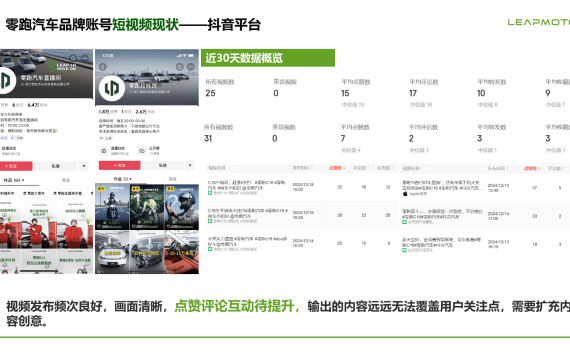Viewport: 570px width, 360px height.
Task: Tap the back arrow on second profile
Action: (x=103, y=67)
